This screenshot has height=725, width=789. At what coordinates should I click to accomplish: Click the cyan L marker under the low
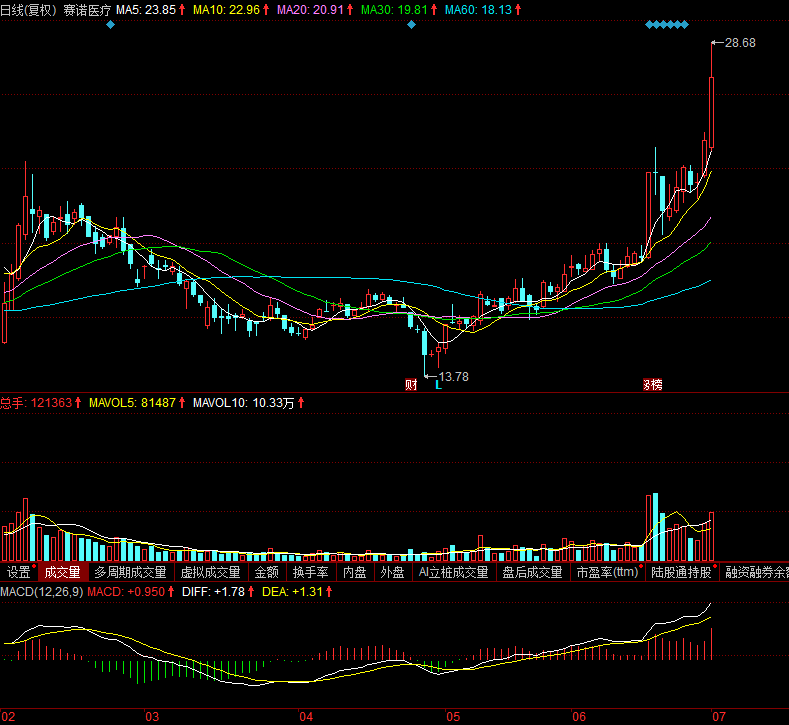click(x=438, y=385)
